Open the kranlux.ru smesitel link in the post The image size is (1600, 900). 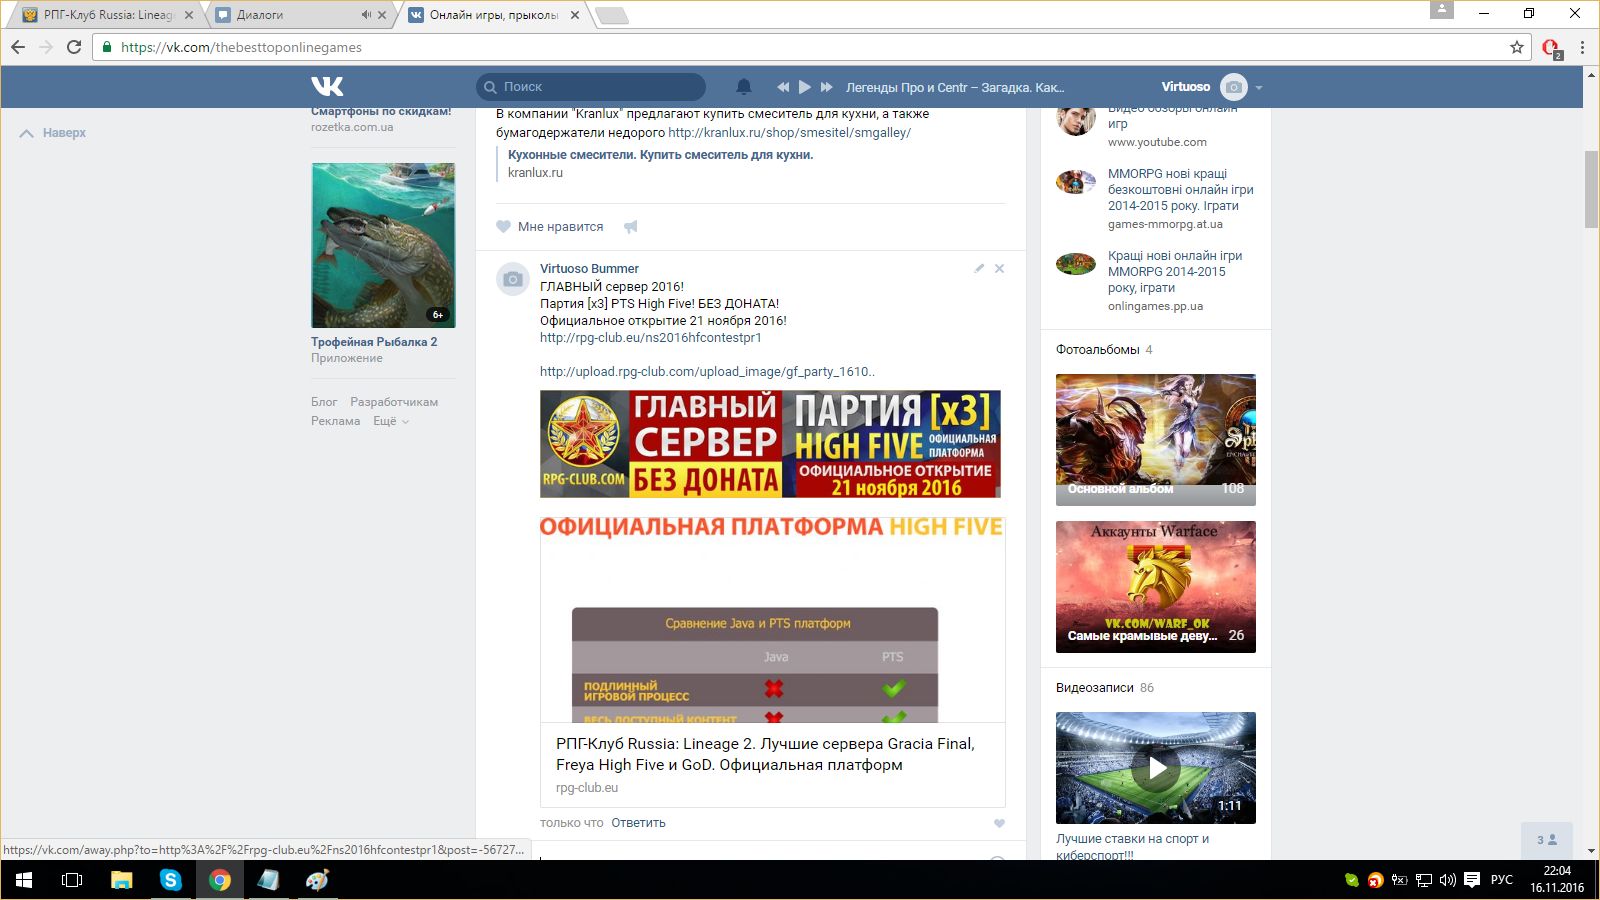click(789, 133)
